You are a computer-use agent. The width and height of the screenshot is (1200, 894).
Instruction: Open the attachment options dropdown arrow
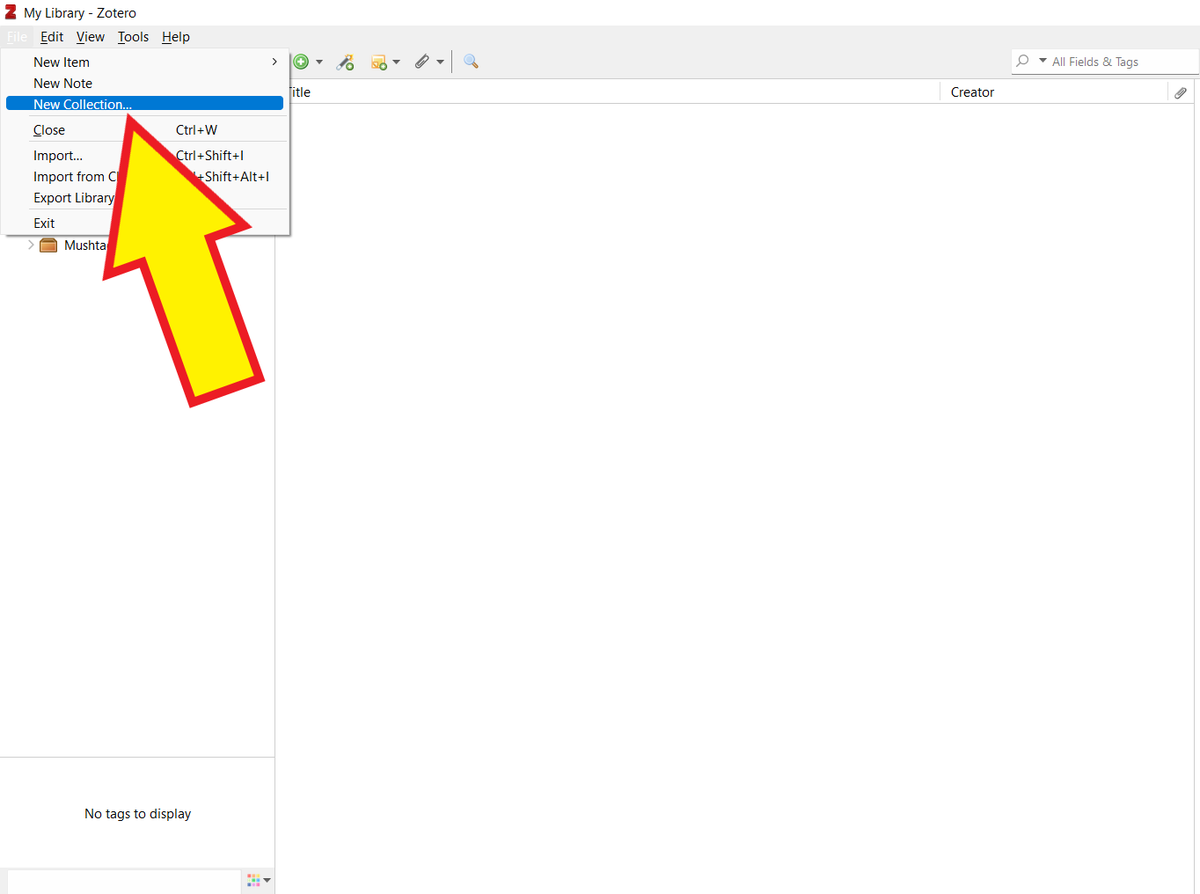pyautogui.click(x=438, y=61)
